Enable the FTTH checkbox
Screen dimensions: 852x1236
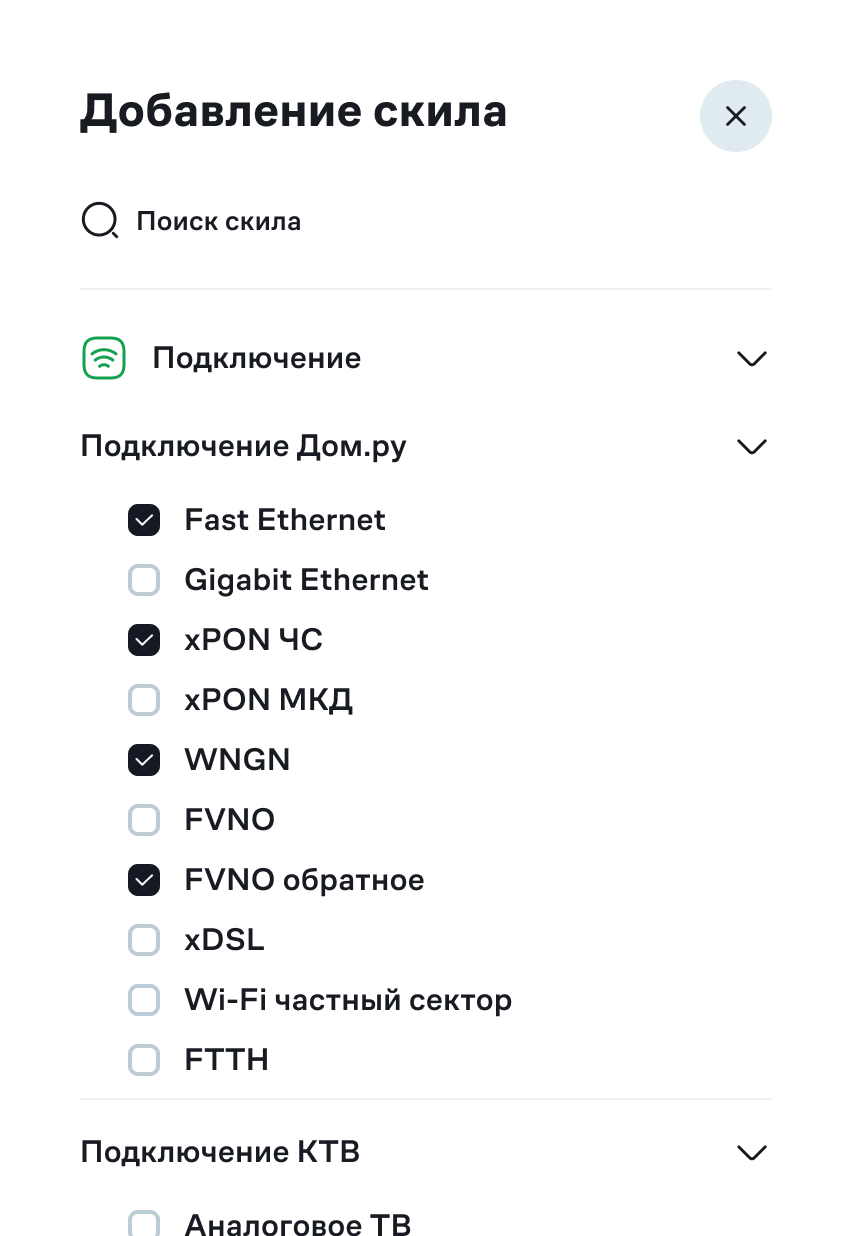click(144, 1060)
